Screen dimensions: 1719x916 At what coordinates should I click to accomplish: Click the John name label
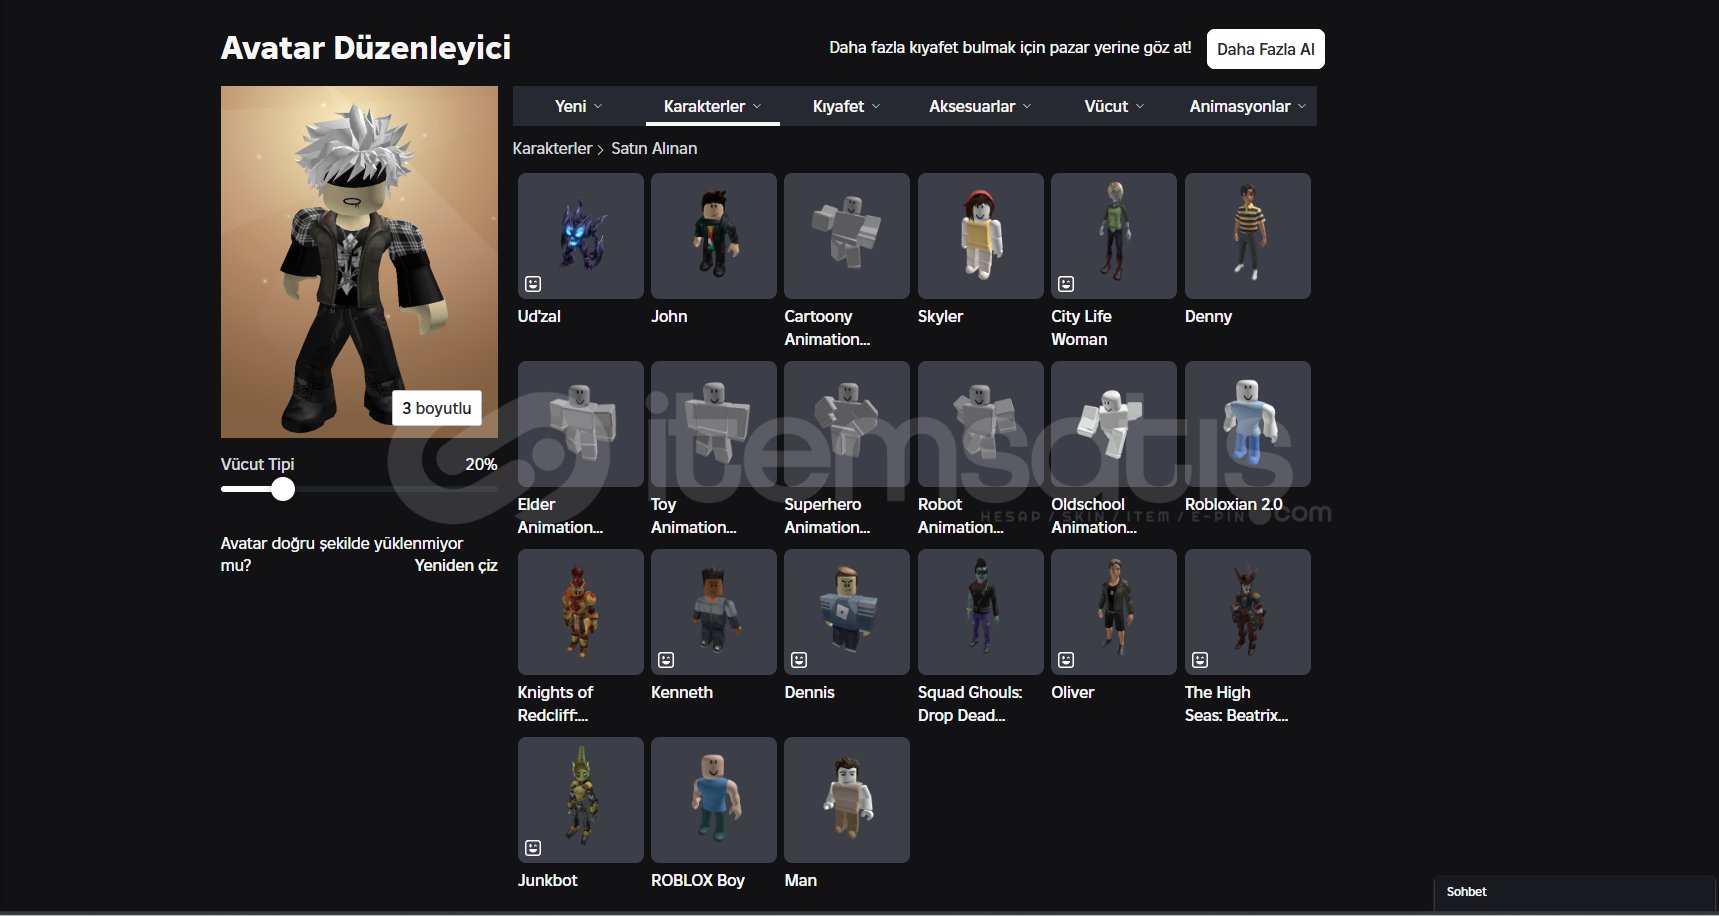point(669,316)
